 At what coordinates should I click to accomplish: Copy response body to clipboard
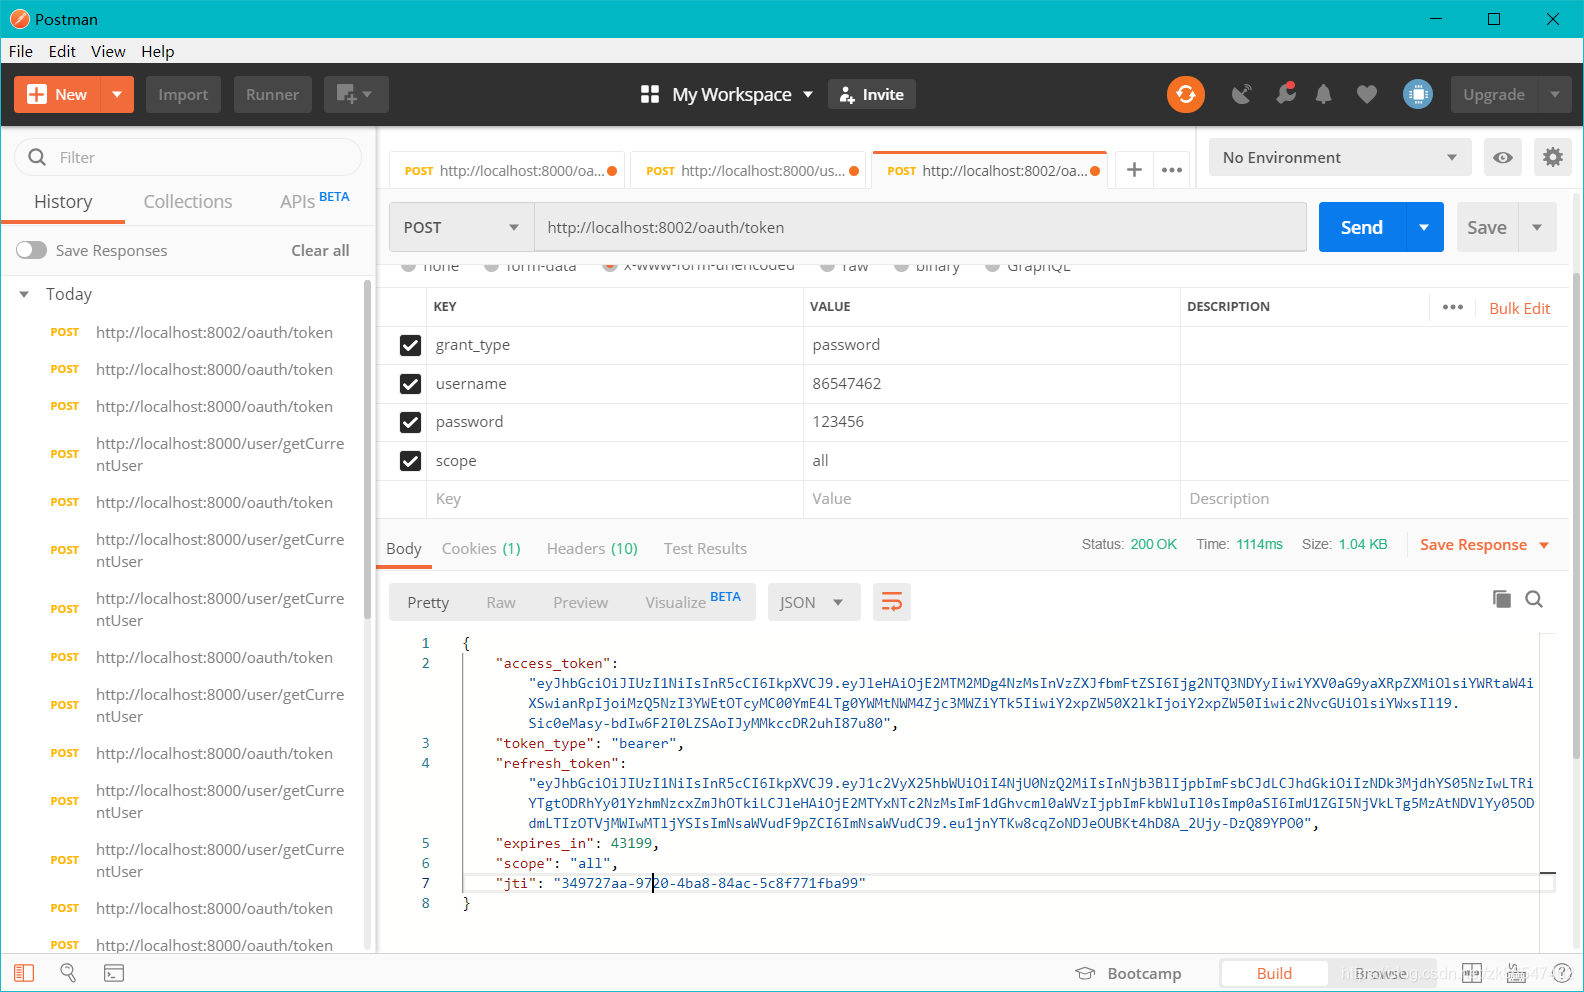[1501, 599]
